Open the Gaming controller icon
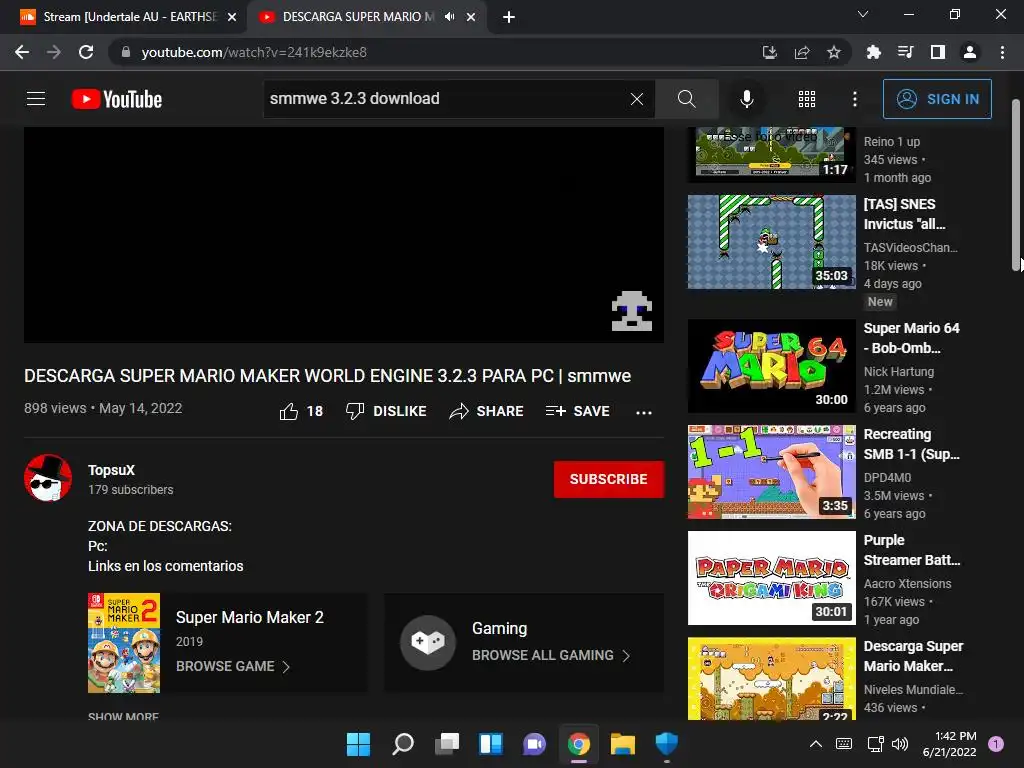Image resolution: width=1024 pixels, height=768 pixels. click(x=428, y=643)
